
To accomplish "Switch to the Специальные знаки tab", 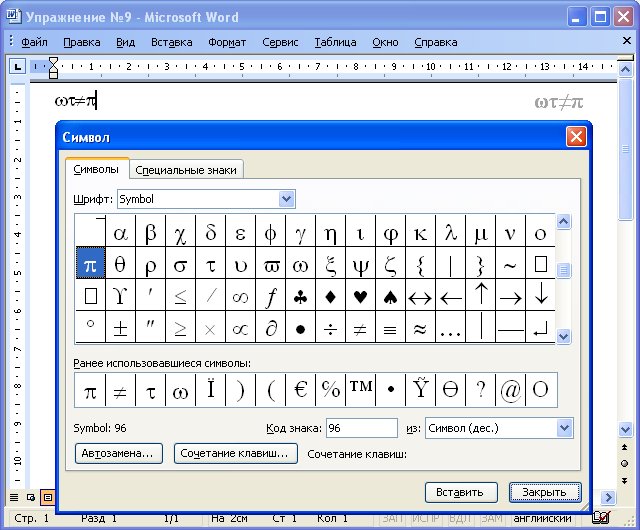I will [186, 170].
